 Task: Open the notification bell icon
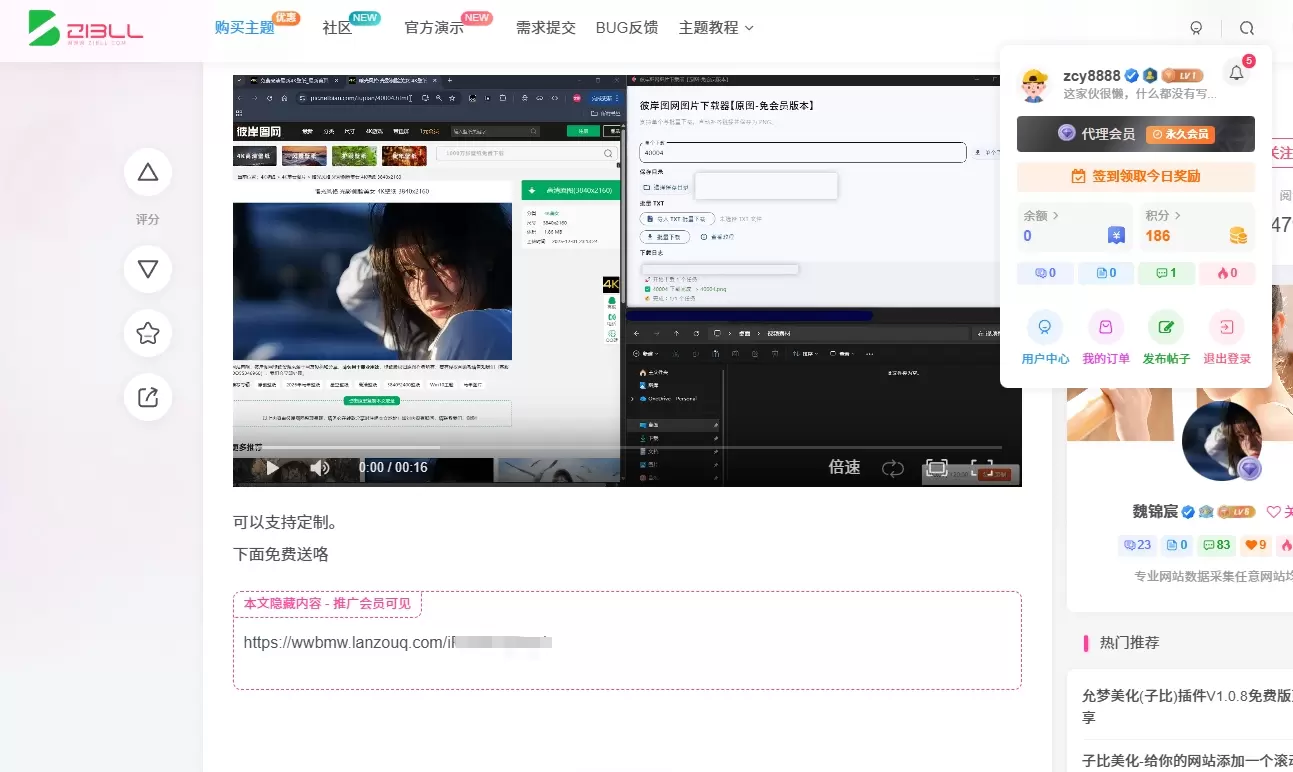point(1237,73)
